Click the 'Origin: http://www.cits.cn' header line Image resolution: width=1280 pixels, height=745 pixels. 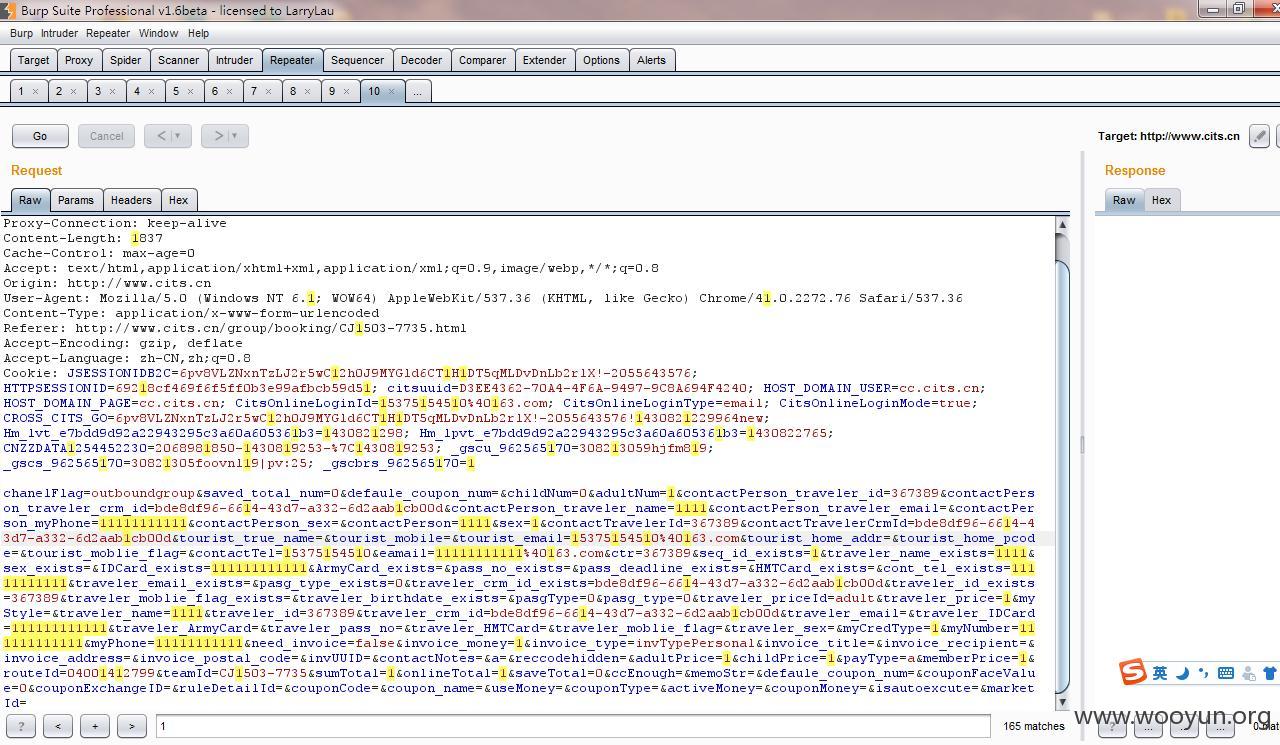(107, 283)
